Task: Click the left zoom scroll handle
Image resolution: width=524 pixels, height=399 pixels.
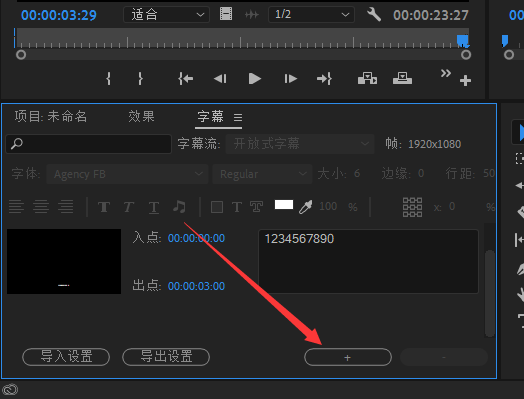Action: pos(21,55)
